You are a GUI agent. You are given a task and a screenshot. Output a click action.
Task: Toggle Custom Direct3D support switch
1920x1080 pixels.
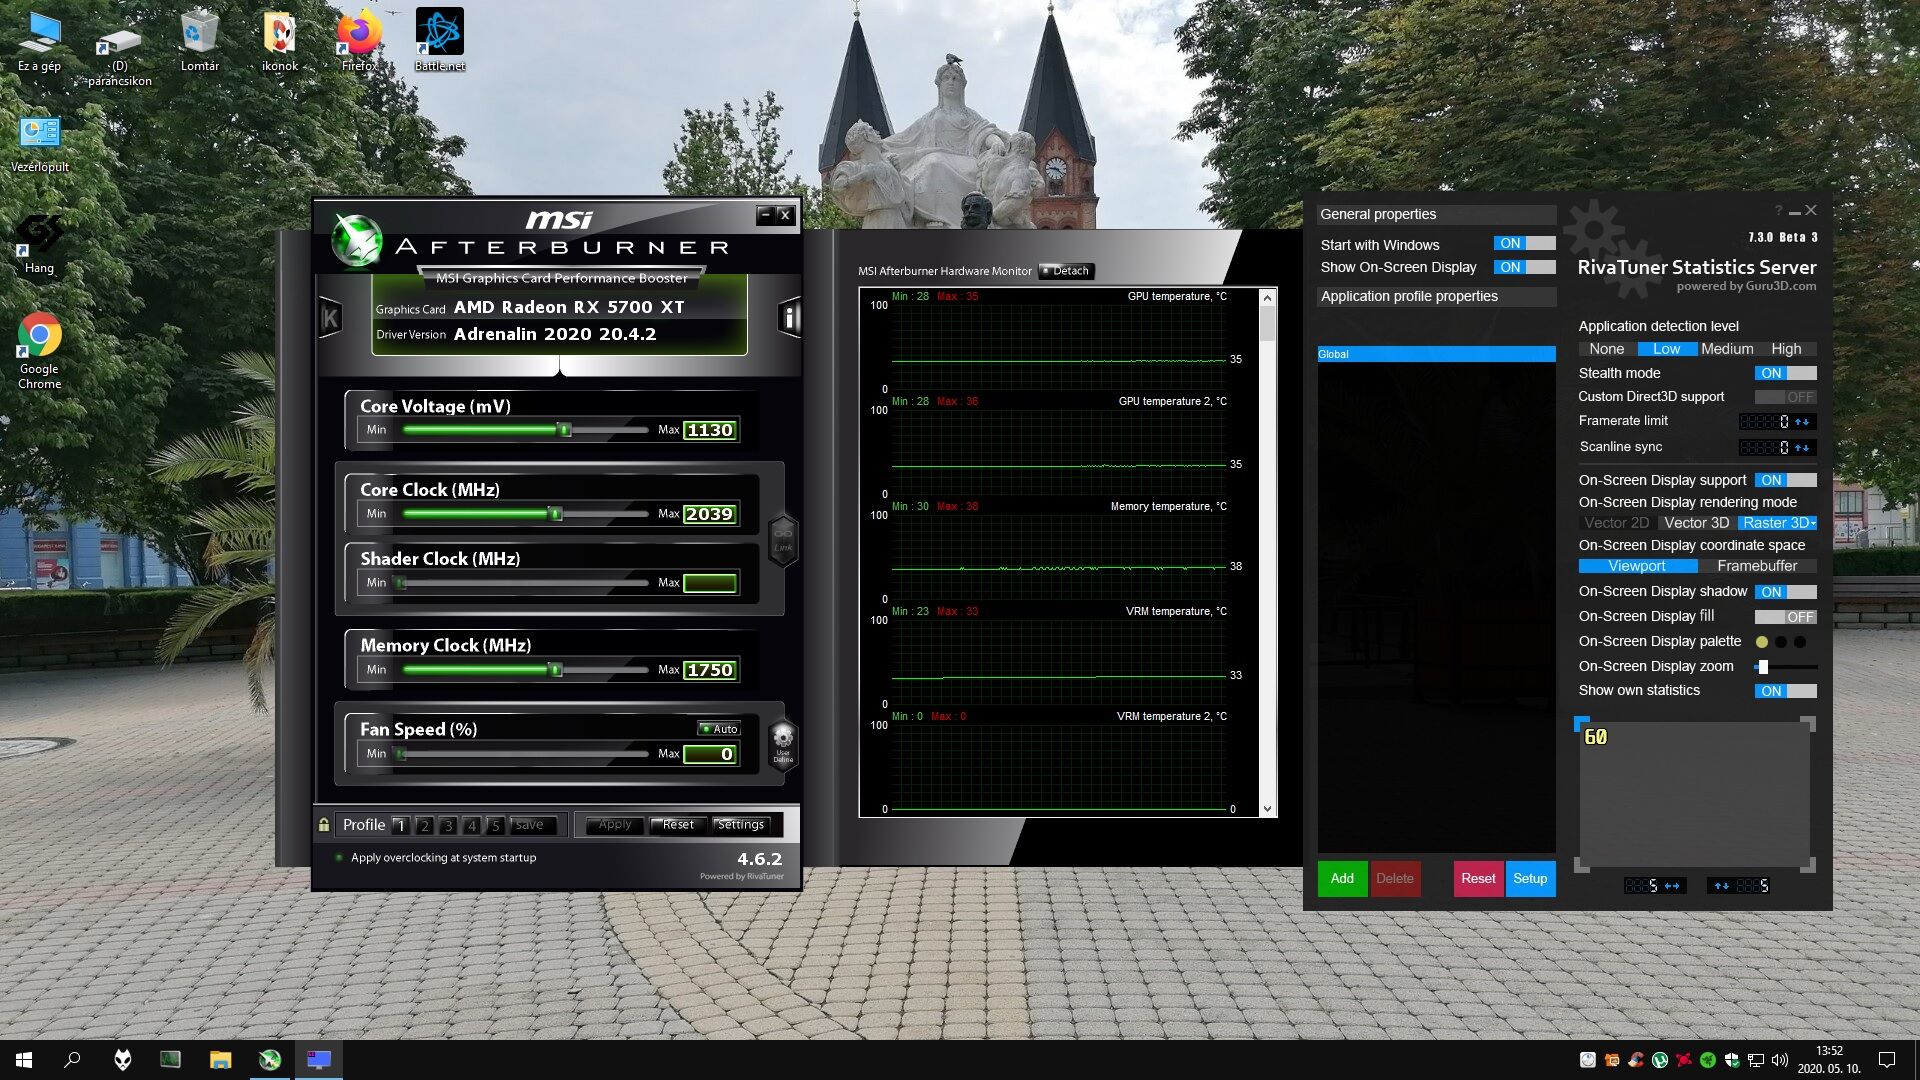1786,397
